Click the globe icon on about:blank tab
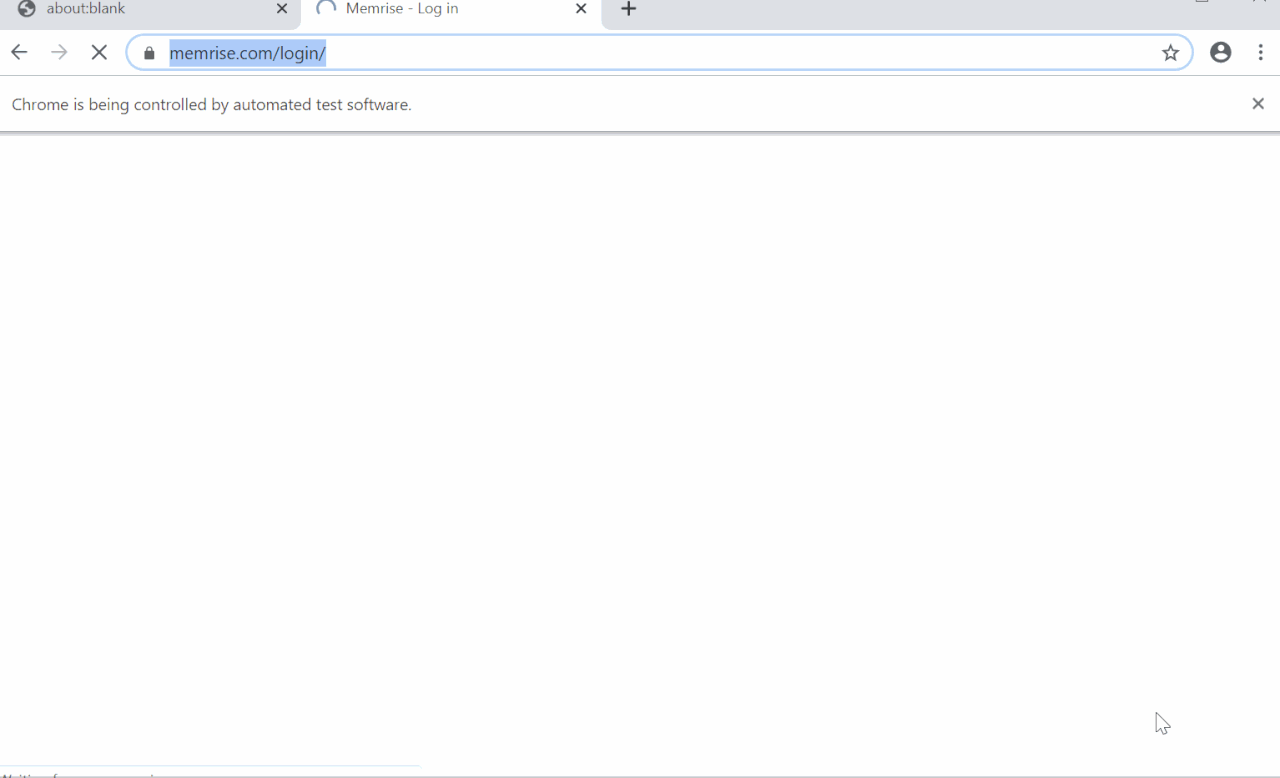1280x778 pixels. [x=27, y=9]
